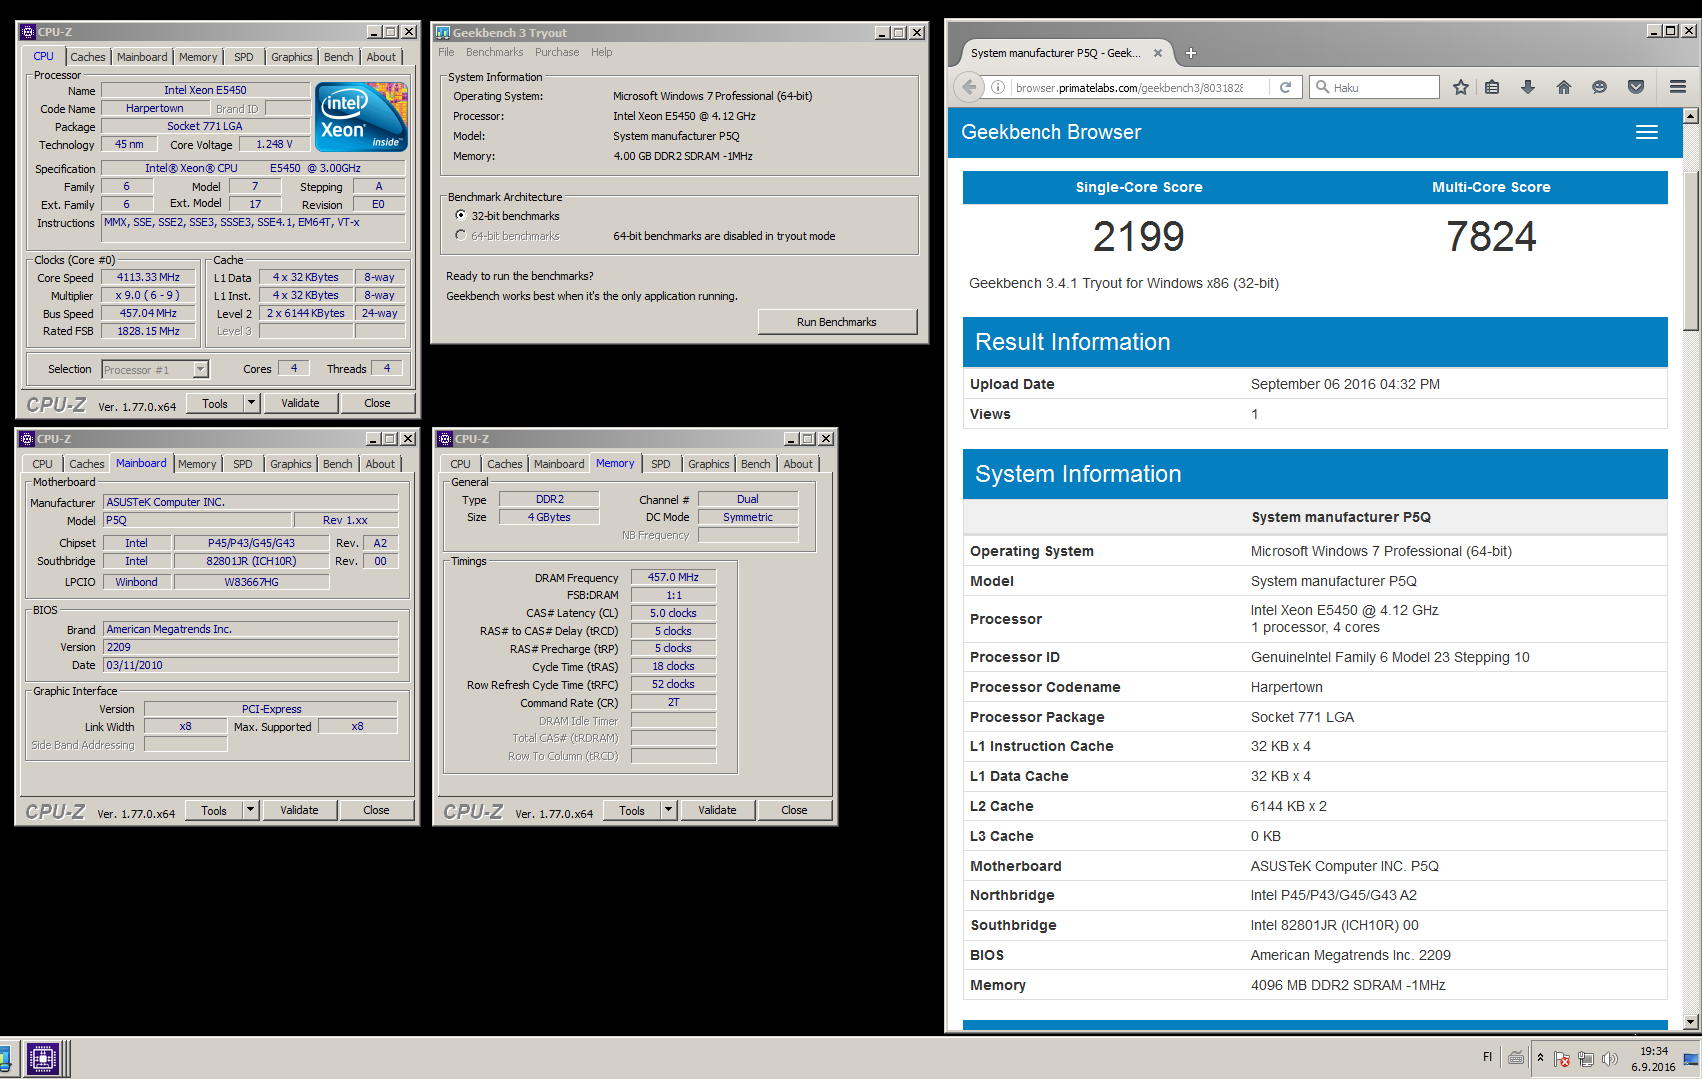Viewport: 1702px width, 1079px height.
Task: Open the Geekbench File menu
Action: [446, 52]
